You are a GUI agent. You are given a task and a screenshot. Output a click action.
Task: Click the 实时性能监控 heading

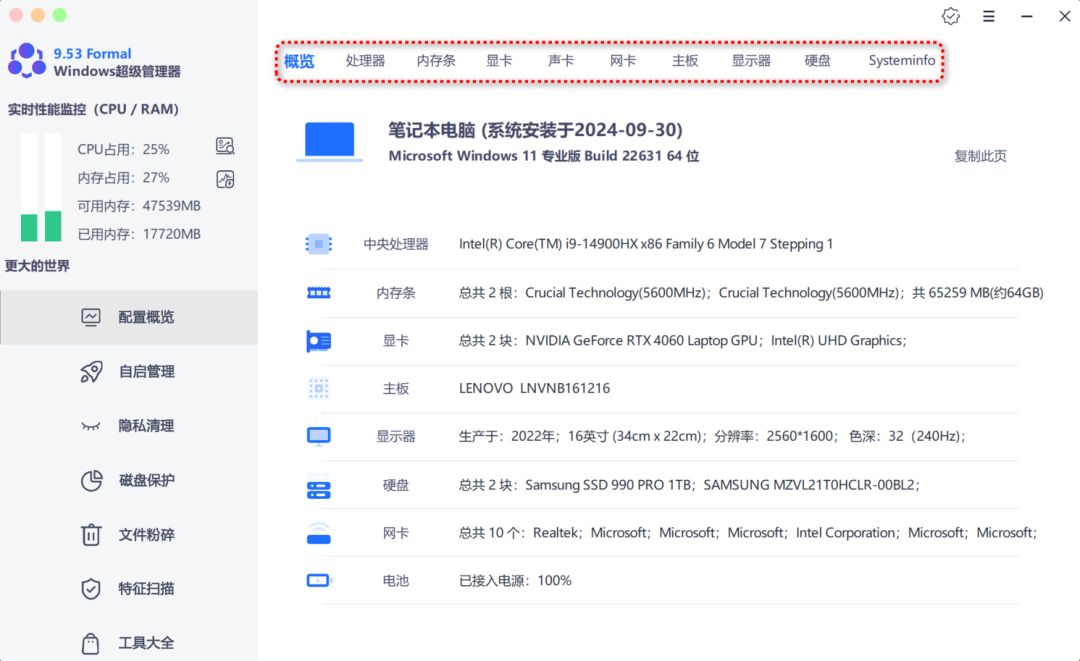[x=93, y=109]
